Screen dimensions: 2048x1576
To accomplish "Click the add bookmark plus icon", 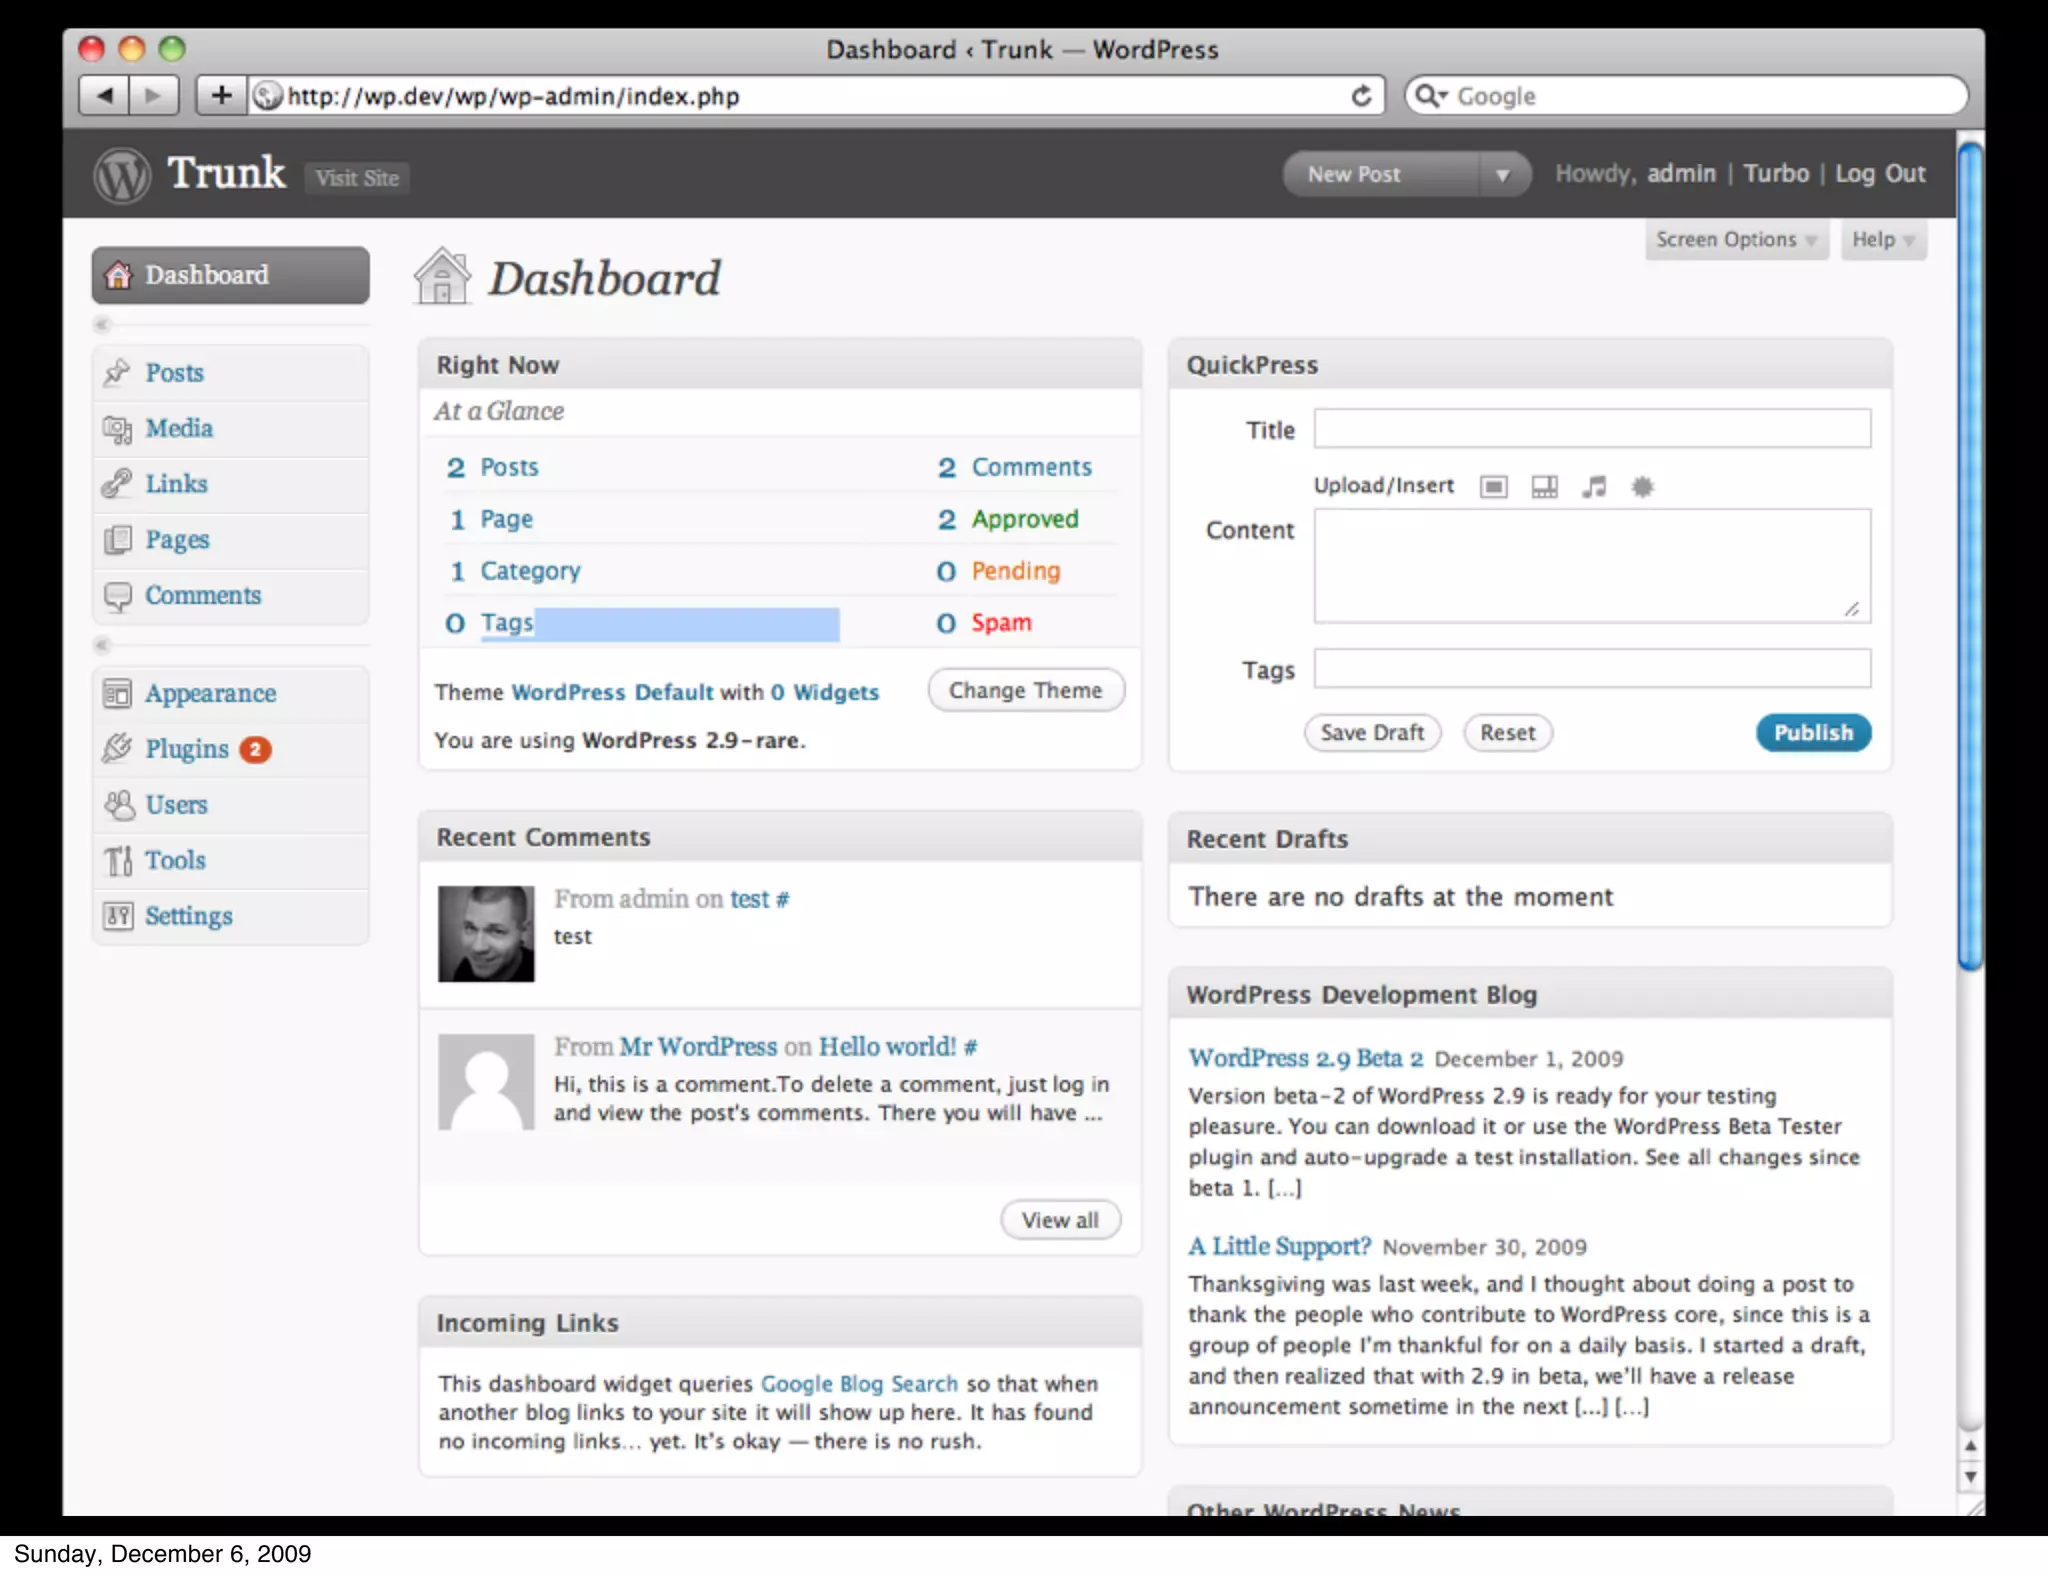I will click(x=221, y=96).
